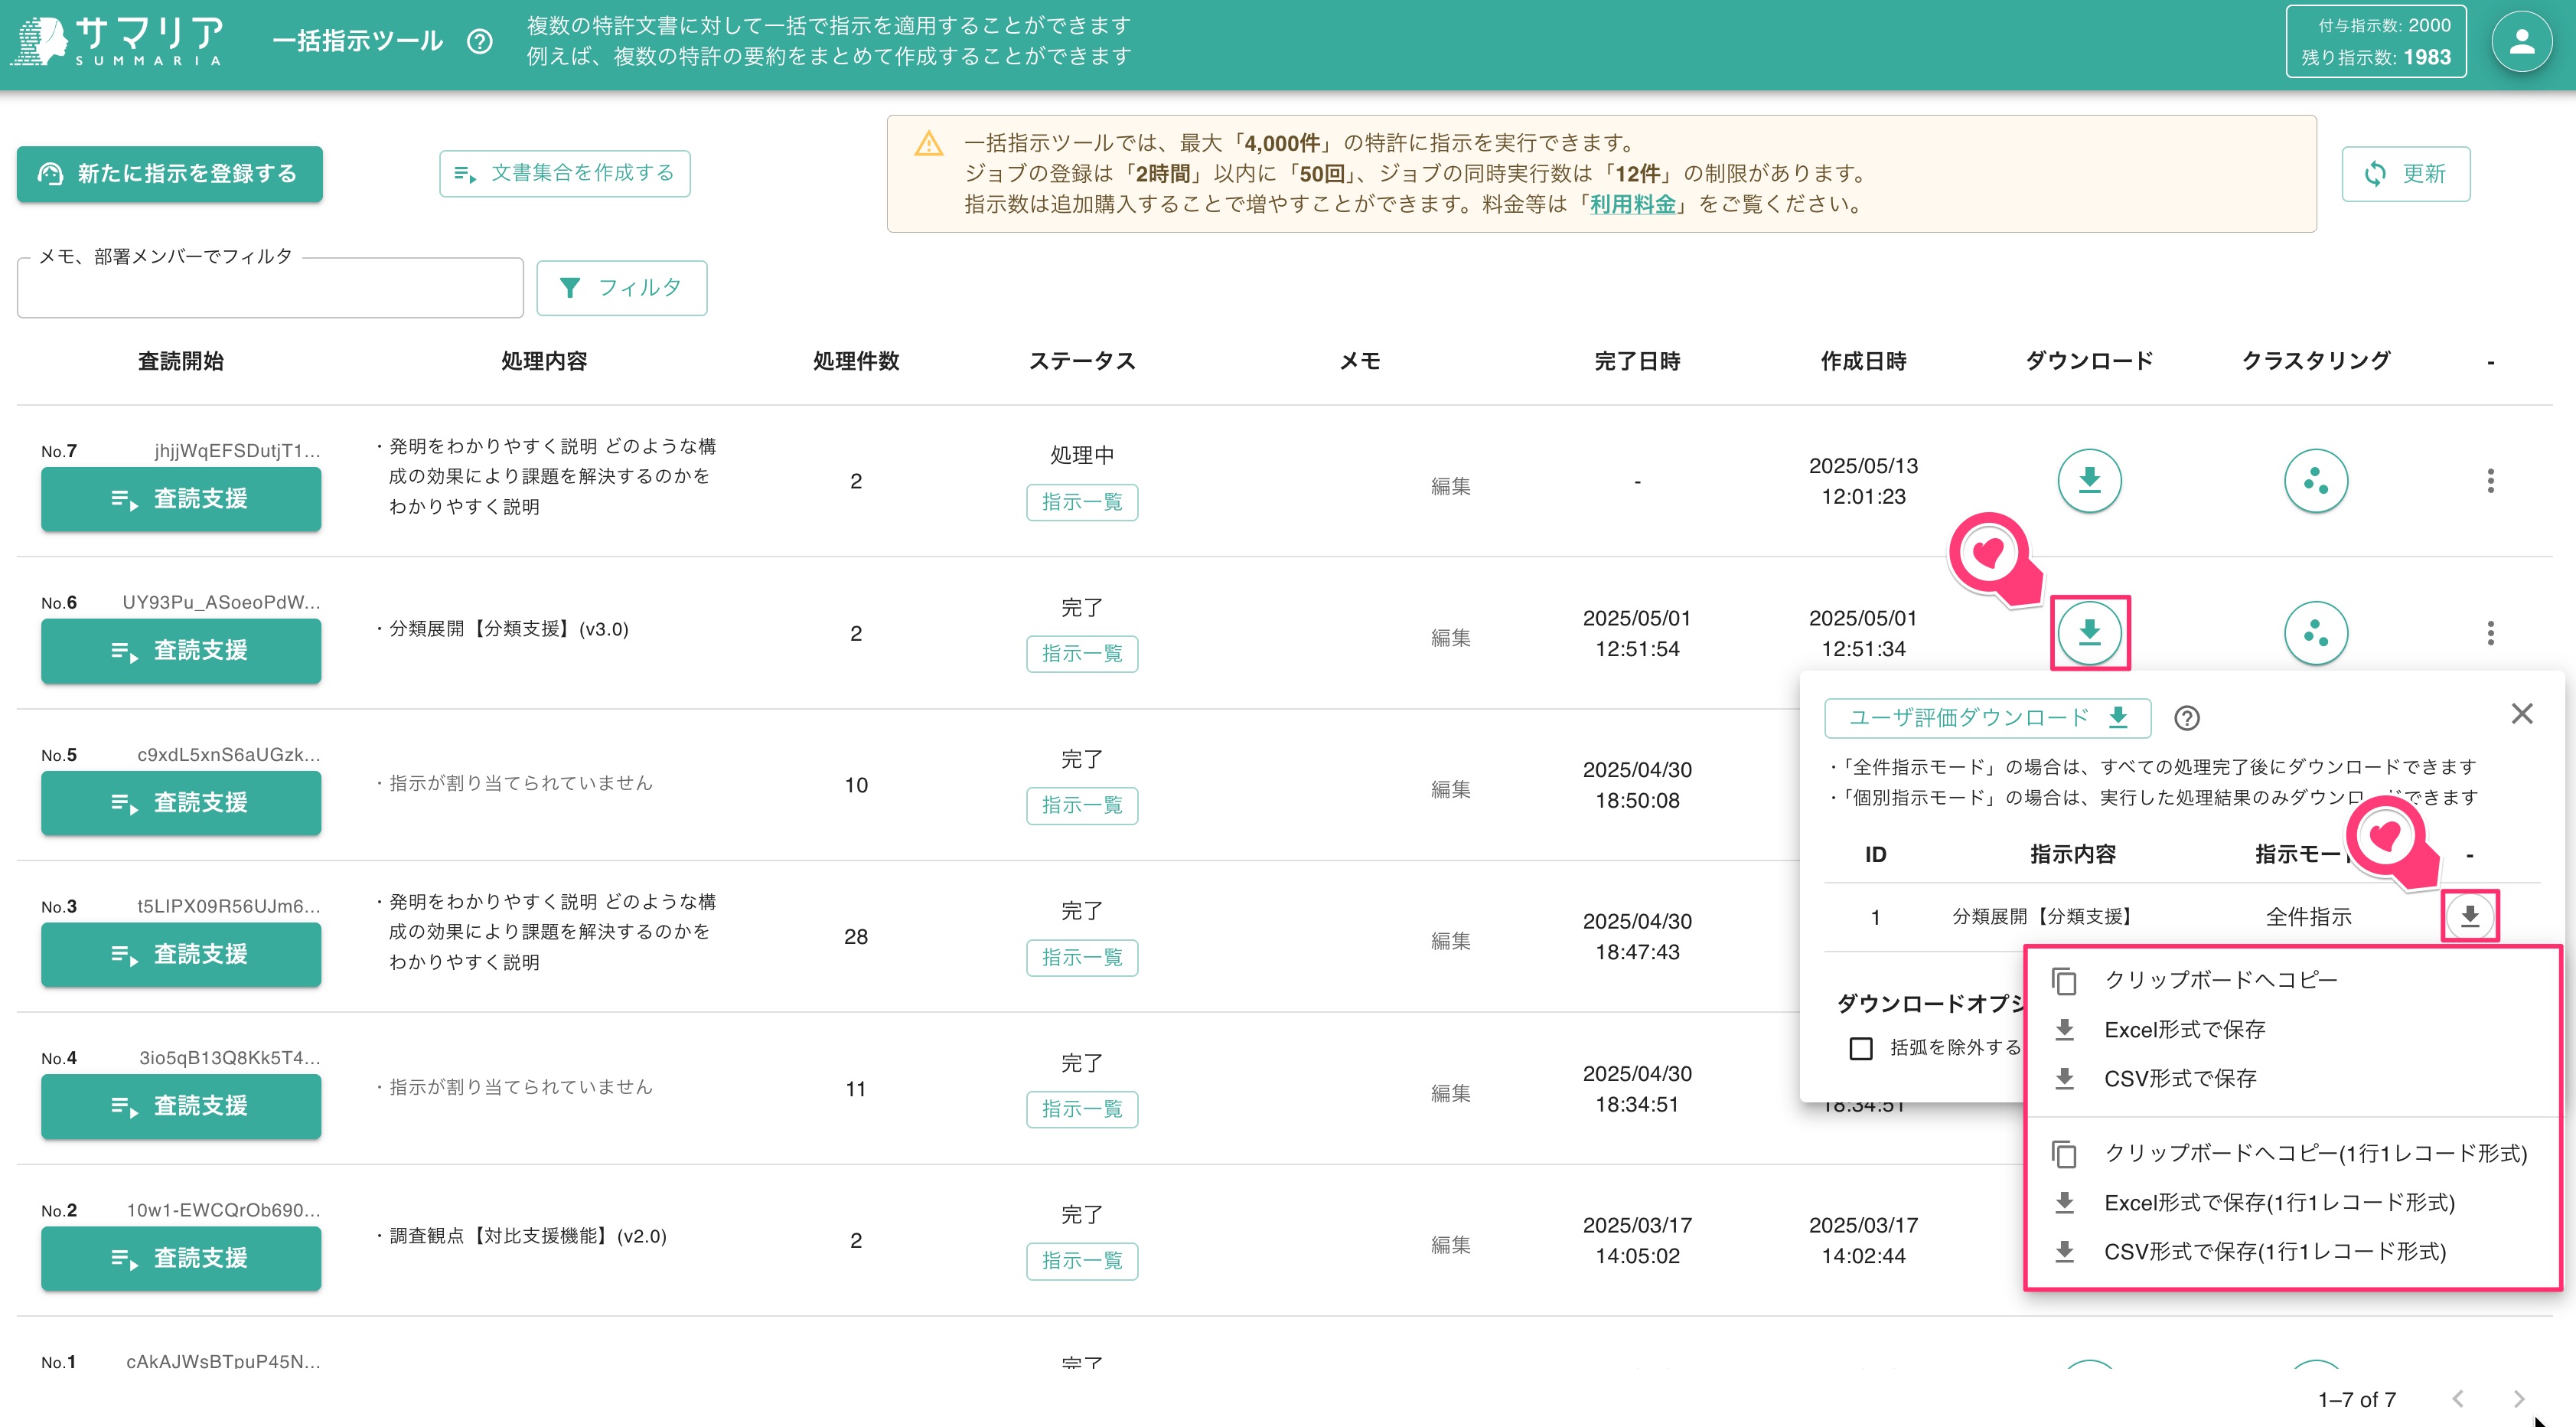This screenshot has width=2576, height=1427.
Task: Click the help icon beside 一括指示ツール title
Action: (480, 42)
